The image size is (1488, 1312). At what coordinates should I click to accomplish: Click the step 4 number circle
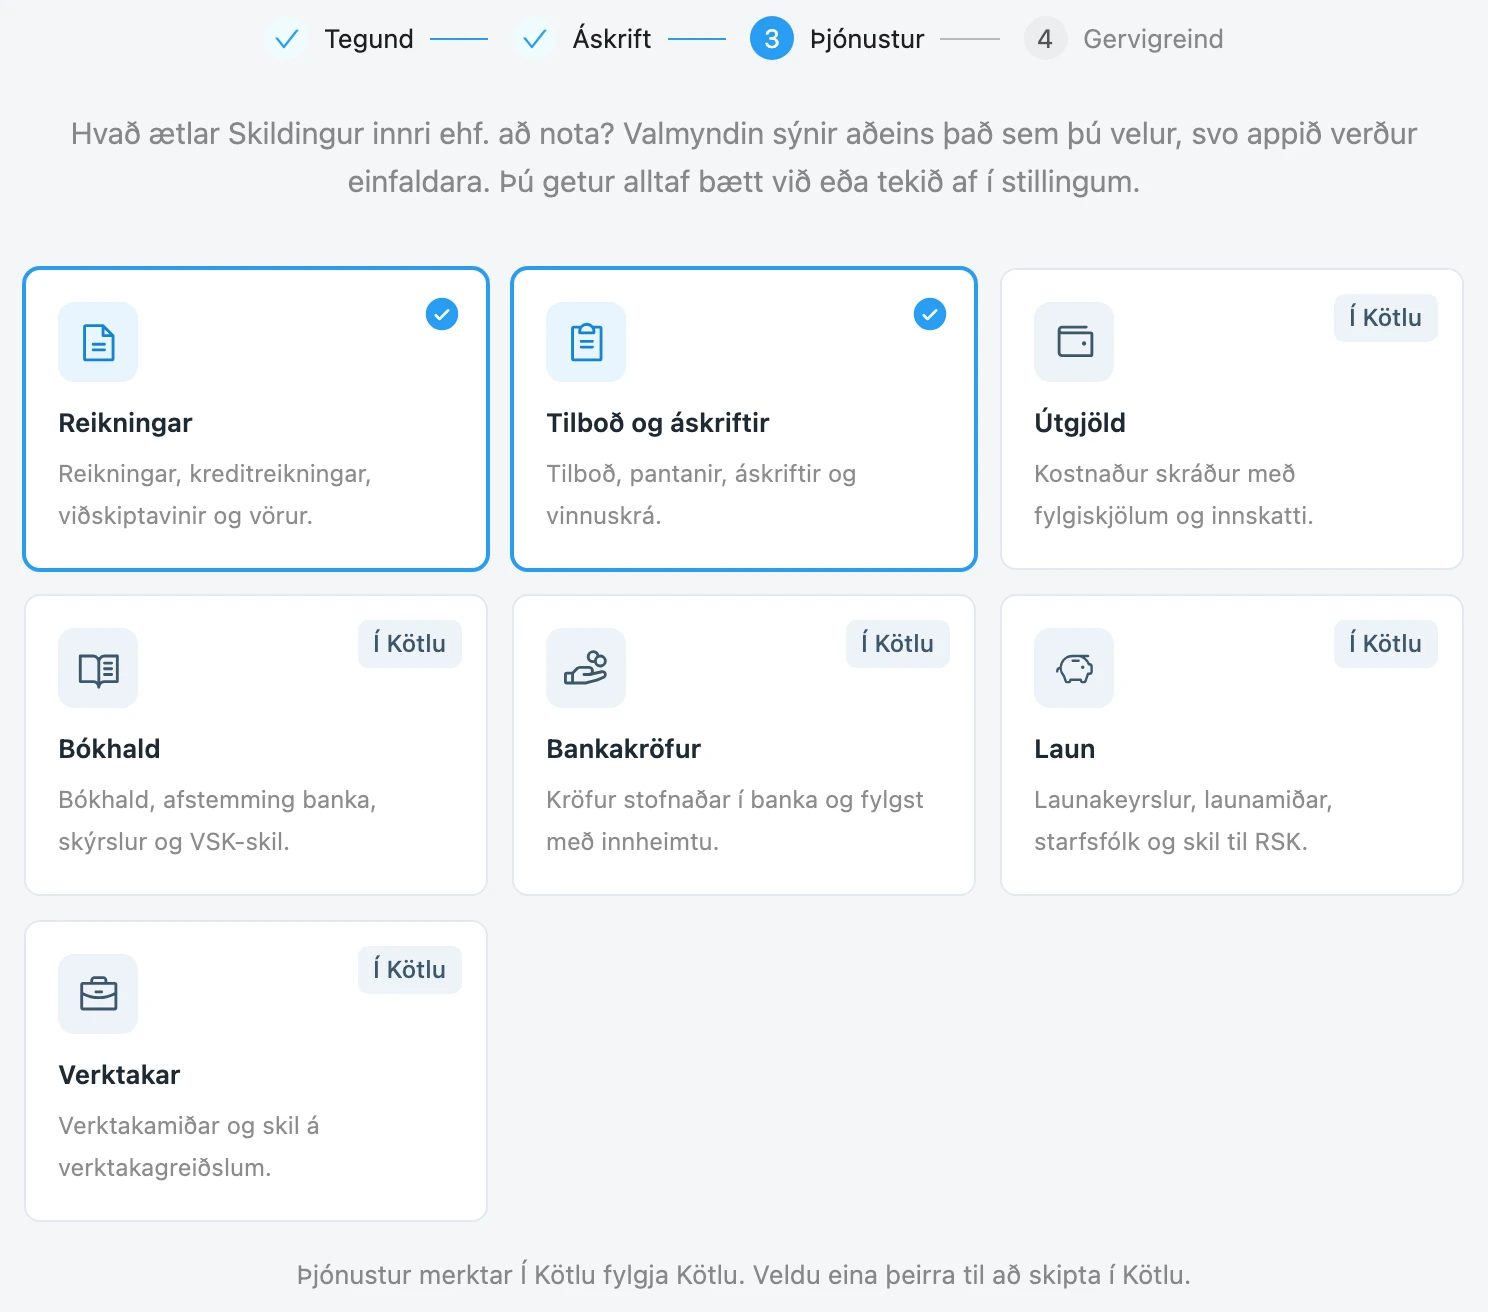[x=1045, y=39]
